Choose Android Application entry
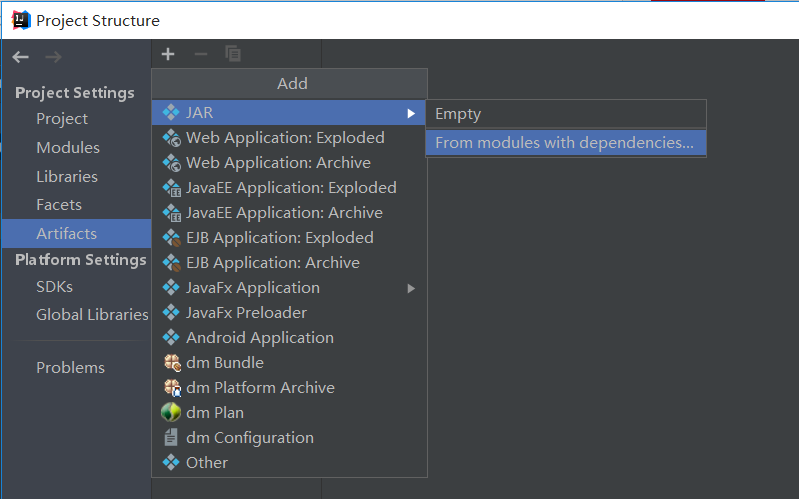The height and width of the screenshot is (499, 799). tap(288, 337)
